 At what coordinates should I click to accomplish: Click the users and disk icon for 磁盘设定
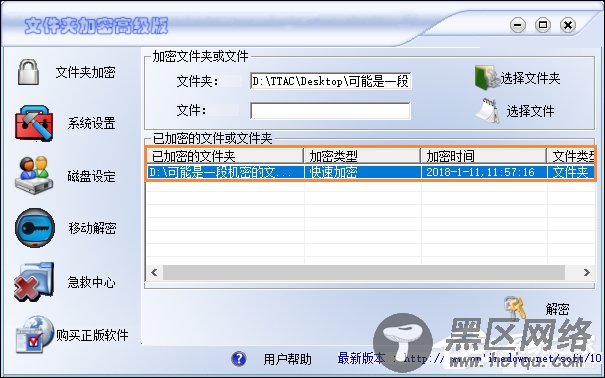click(x=34, y=175)
